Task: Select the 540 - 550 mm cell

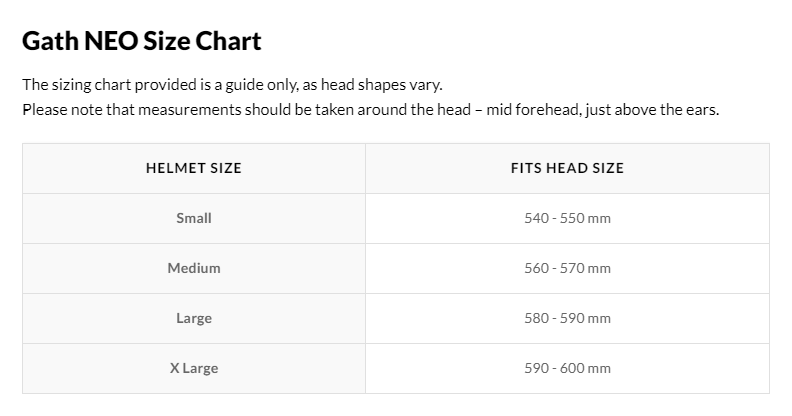Action: [567, 218]
